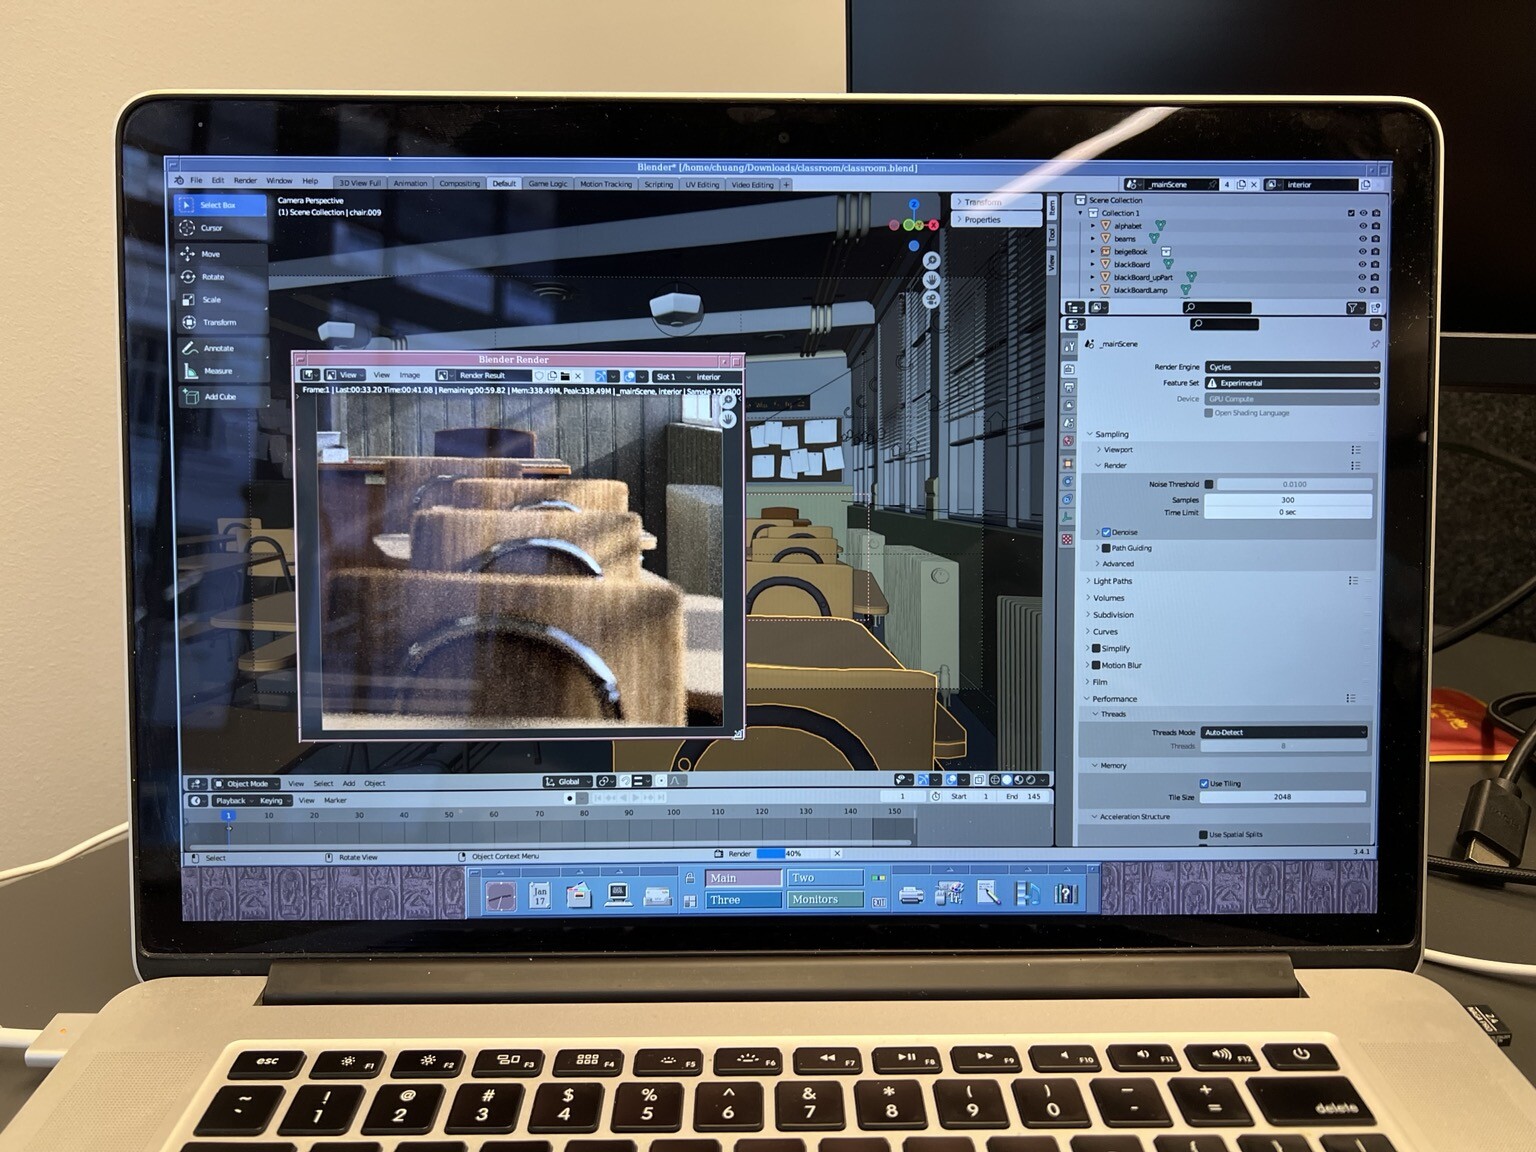Enable the Path Guiding checkbox
Screen dimensions: 1536x1152
1106,548
